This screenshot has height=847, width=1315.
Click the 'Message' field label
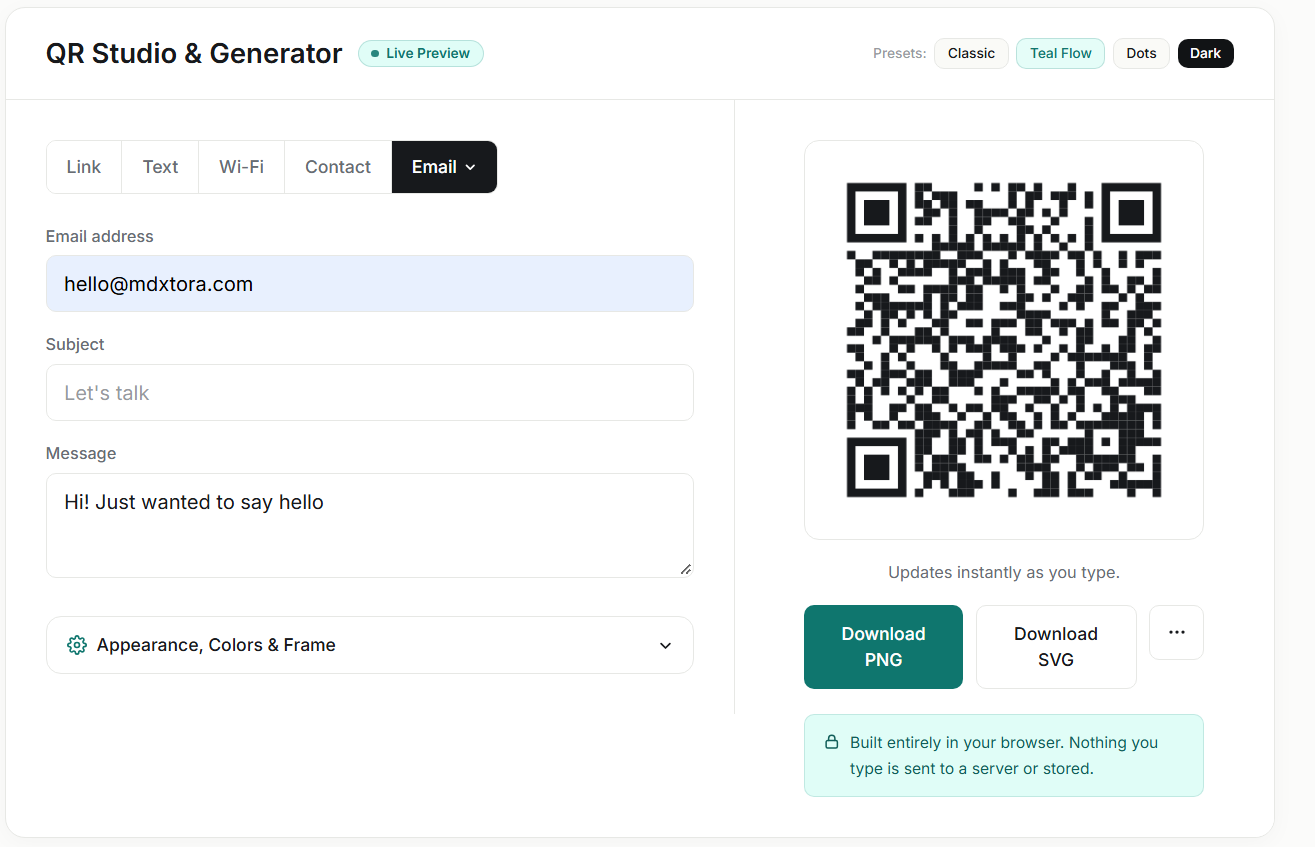point(81,453)
